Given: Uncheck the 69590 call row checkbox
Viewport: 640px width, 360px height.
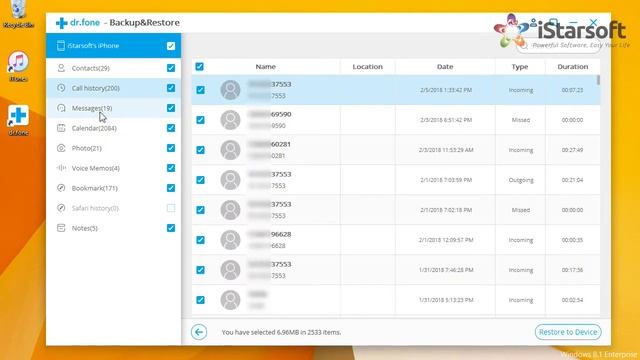Looking at the screenshot, I should (x=200, y=120).
